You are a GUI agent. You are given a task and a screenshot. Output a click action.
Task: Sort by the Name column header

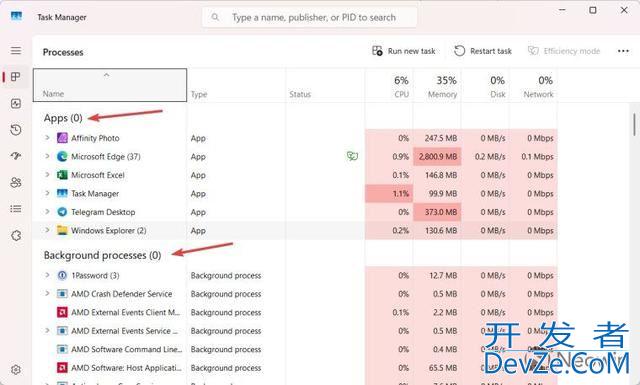pos(110,85)
